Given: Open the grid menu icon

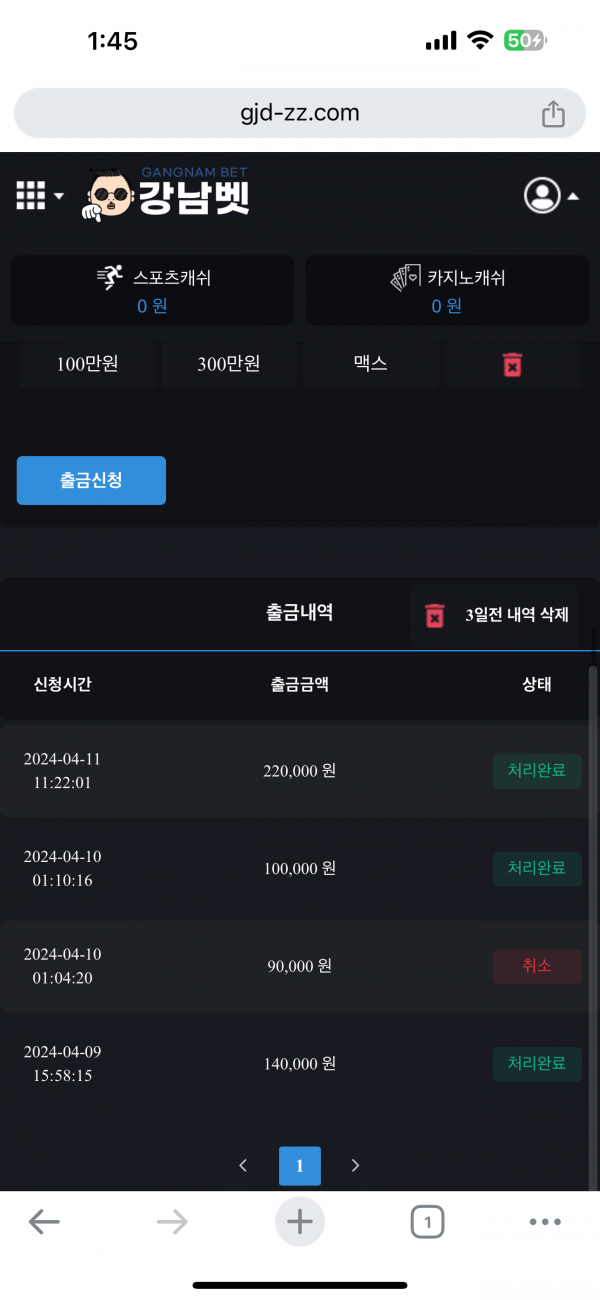Looking at the screenshot, I should coord(31,195).
